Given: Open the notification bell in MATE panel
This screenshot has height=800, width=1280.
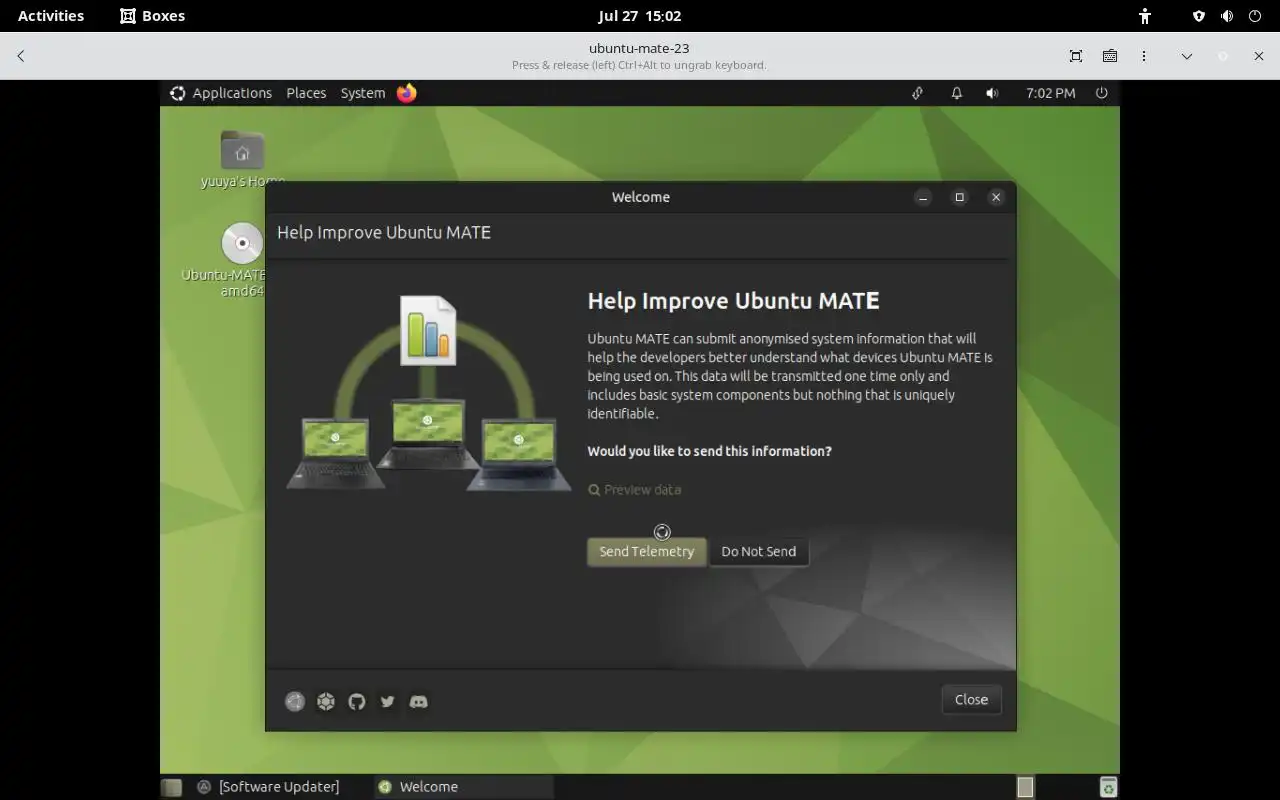Looking at the screenshot, I should [956, 93].
